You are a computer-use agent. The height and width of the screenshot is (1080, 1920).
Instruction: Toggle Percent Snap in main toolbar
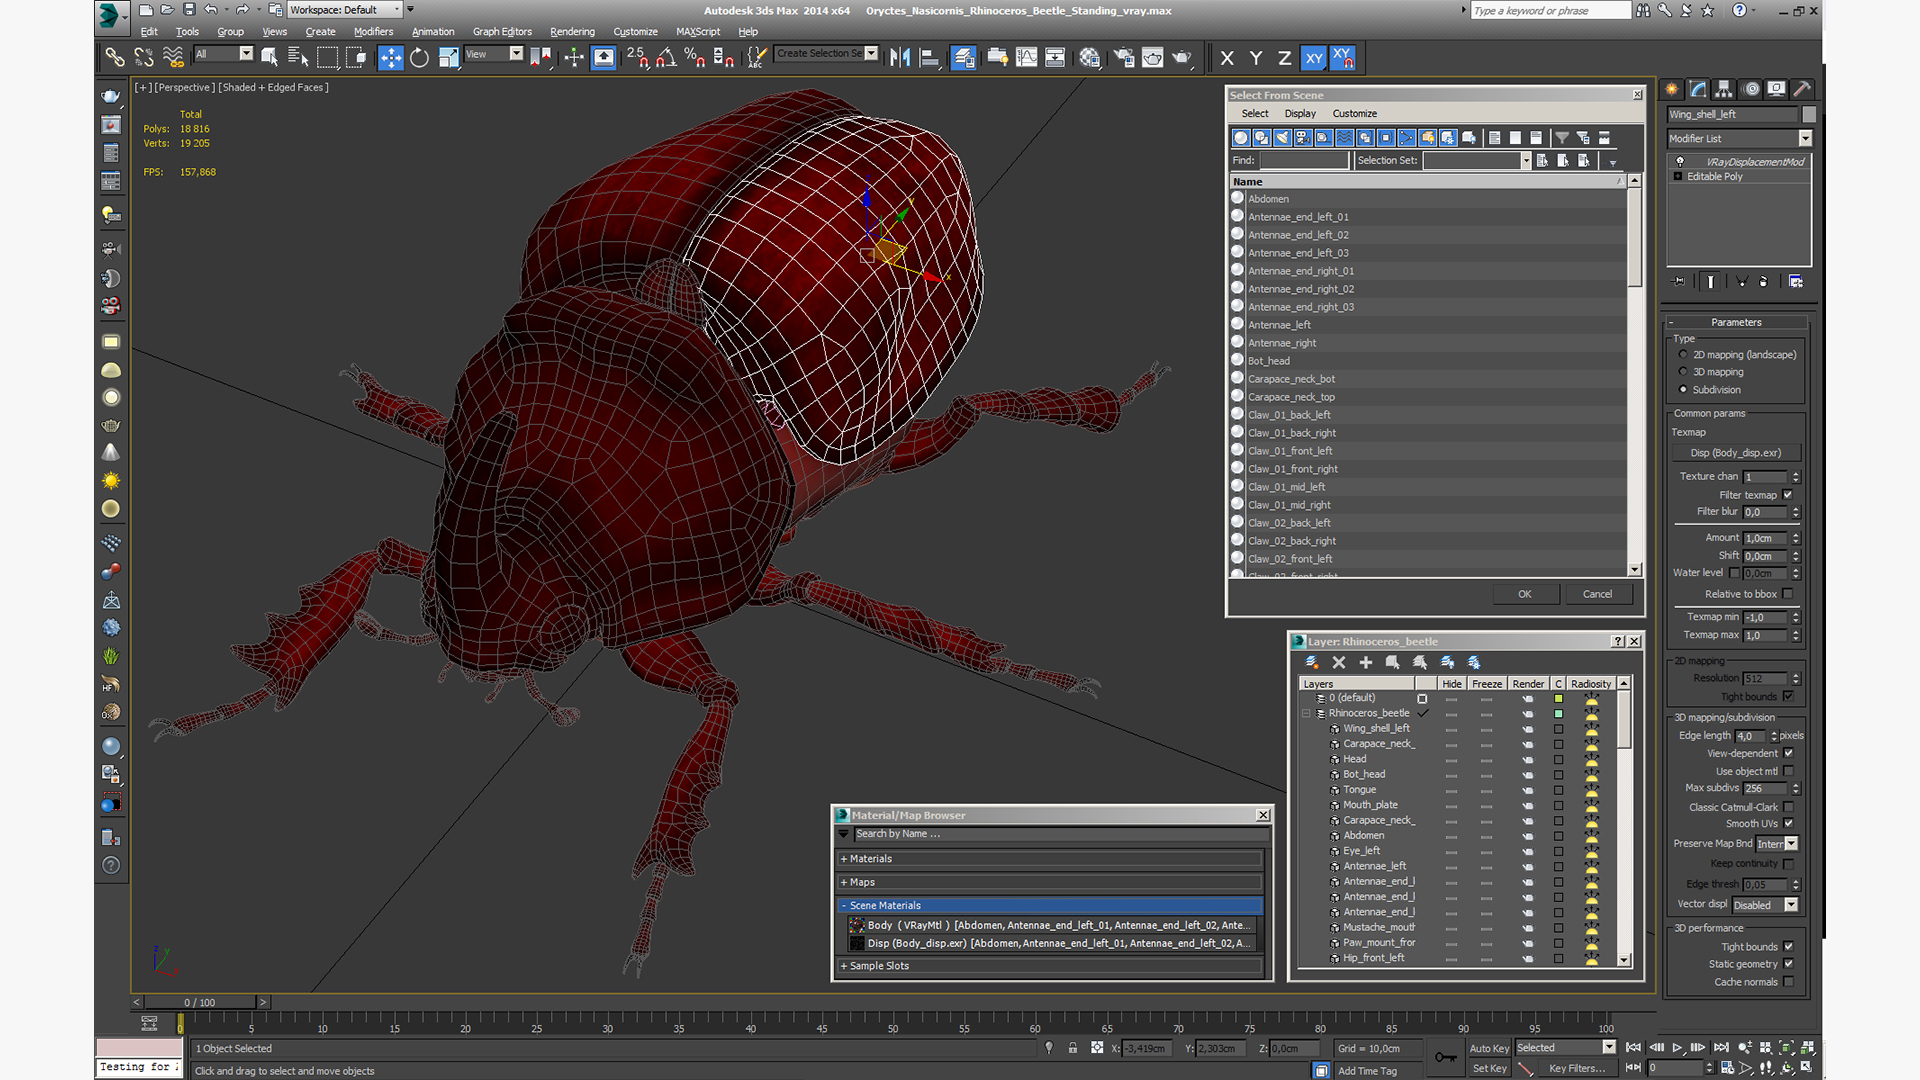point(695,57)
